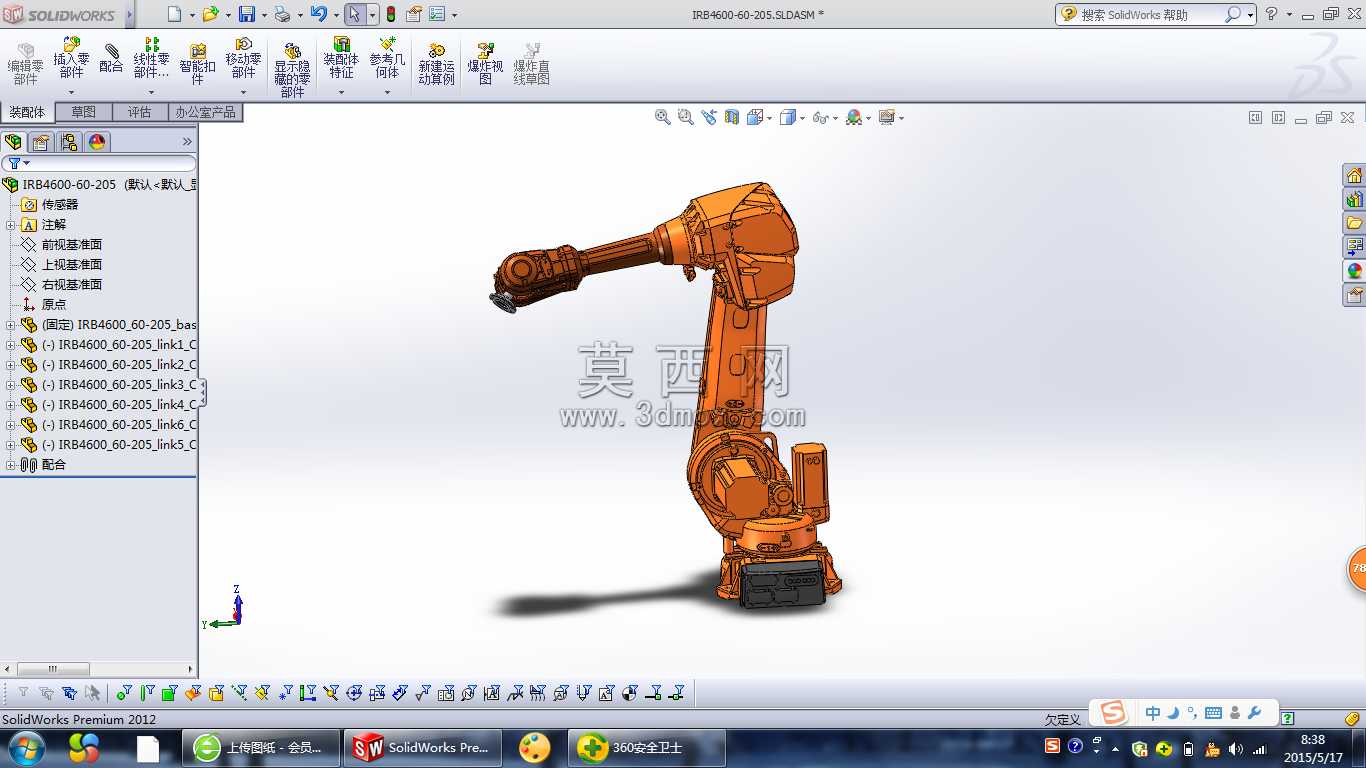Select 原点 in the feature tree

click(54, 305)
